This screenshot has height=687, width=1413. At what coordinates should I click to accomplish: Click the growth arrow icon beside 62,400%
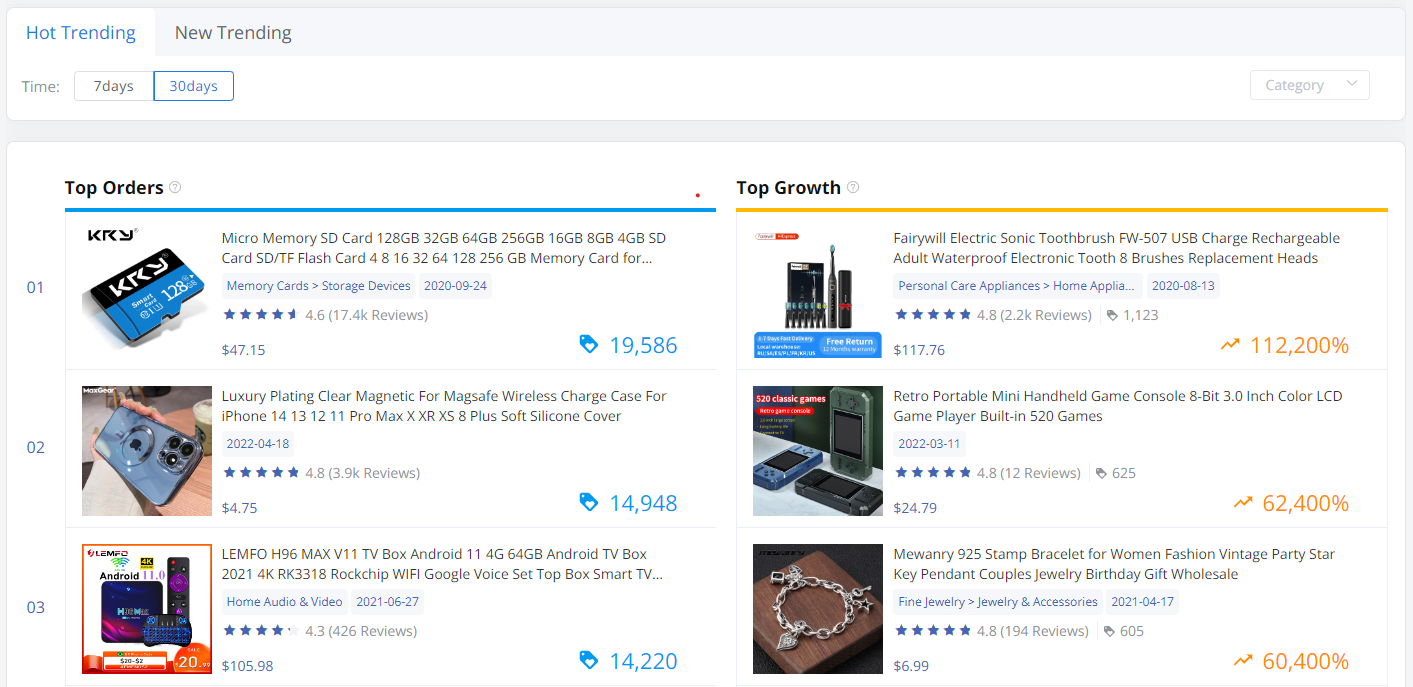[x=1243, y=502]
